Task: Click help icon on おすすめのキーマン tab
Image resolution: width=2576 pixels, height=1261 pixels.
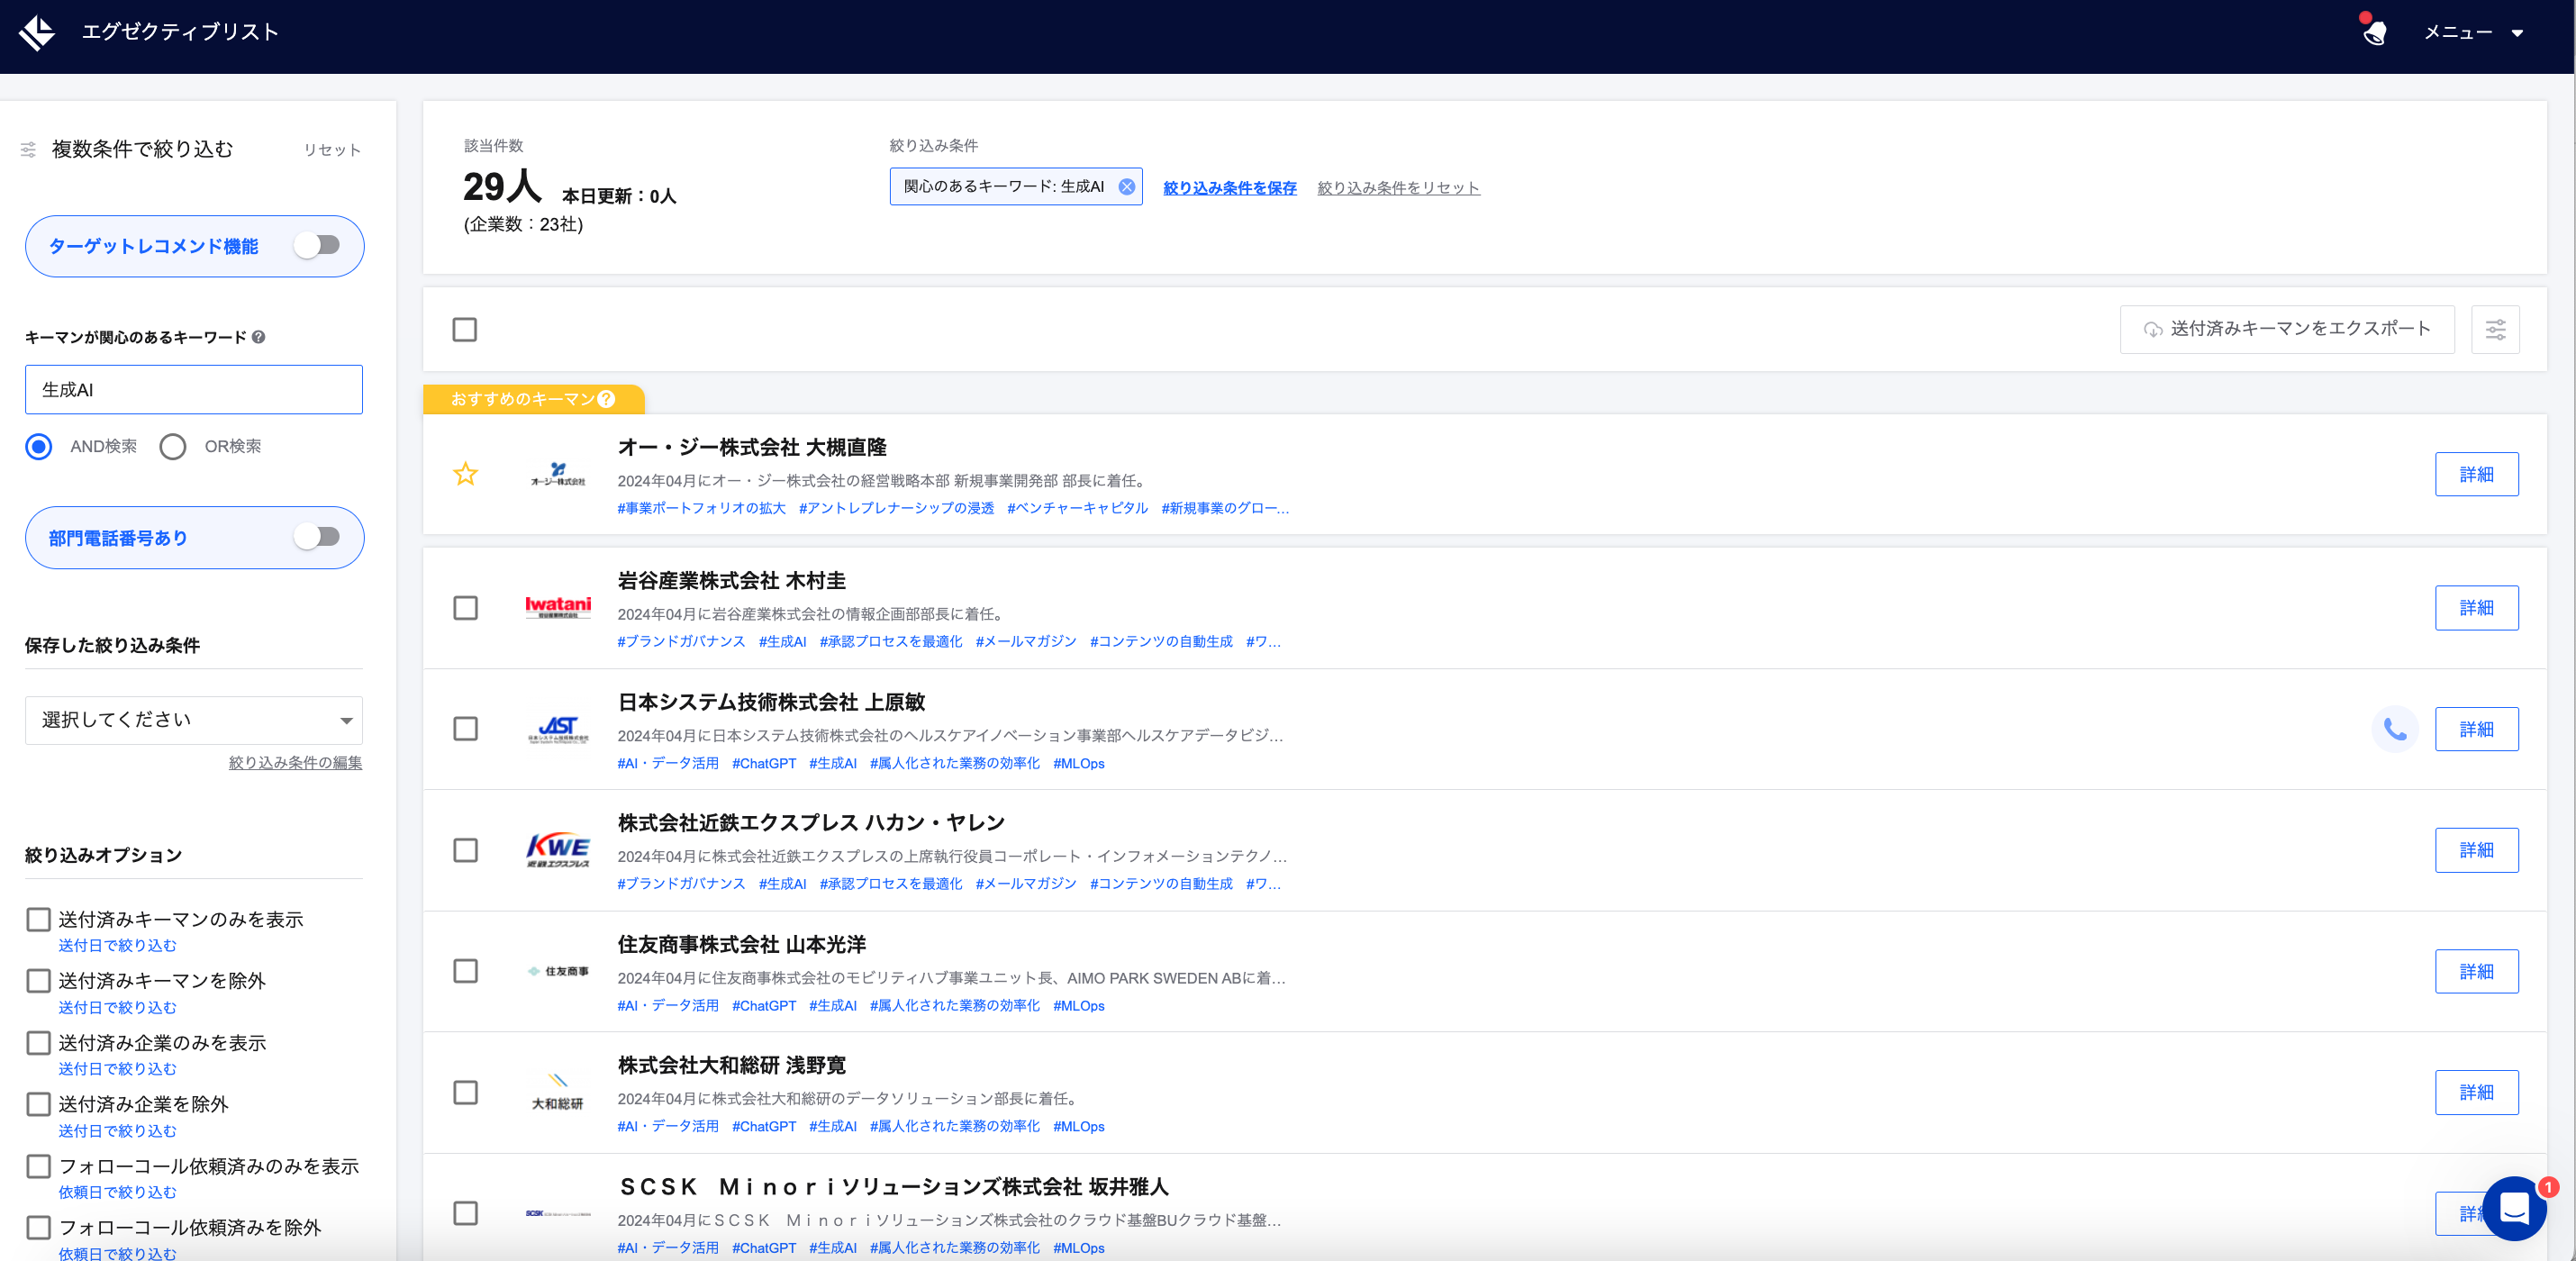Action: pos(606,399)
